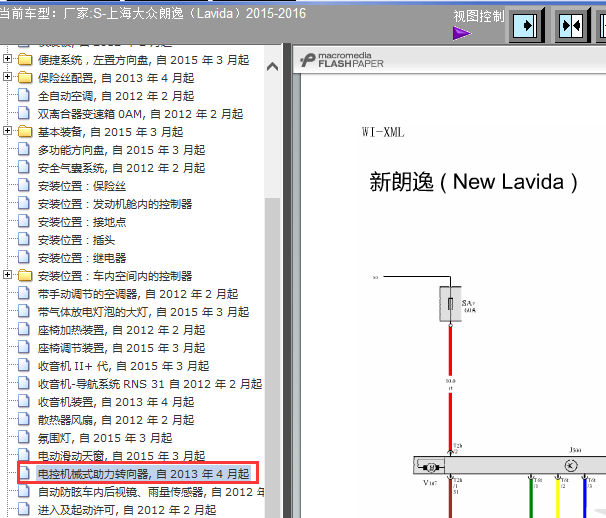The width and height of the screenshot is (606, 518).
Task: Click document icon beside 多功能方向盘
Action: click(x=24, y=149)
